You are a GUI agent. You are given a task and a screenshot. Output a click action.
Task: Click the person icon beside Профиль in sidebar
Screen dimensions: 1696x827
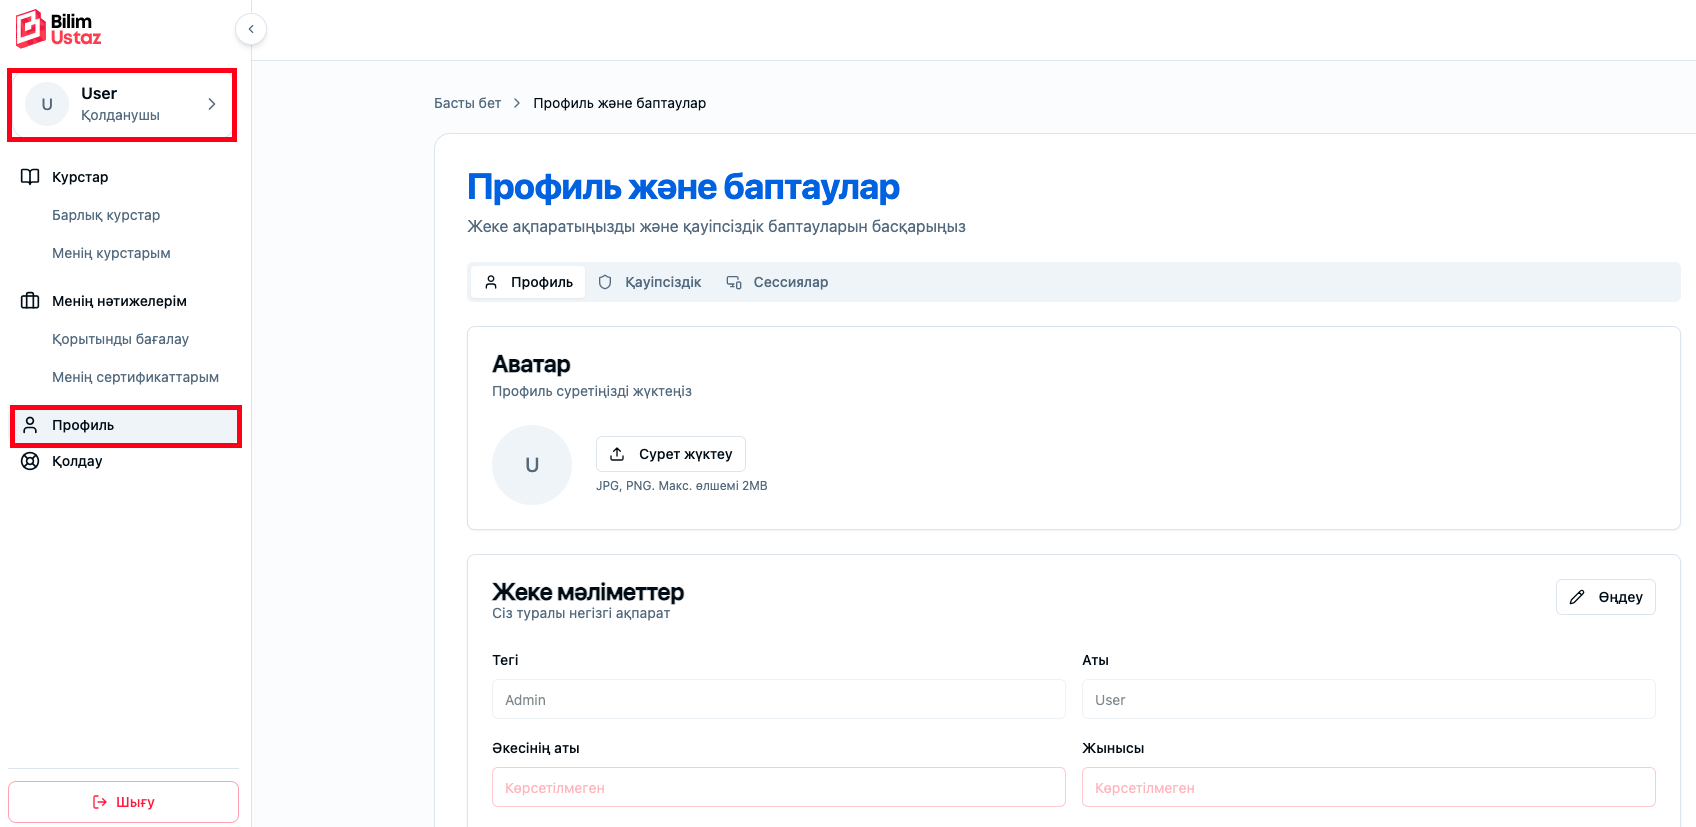coord(30,425)
